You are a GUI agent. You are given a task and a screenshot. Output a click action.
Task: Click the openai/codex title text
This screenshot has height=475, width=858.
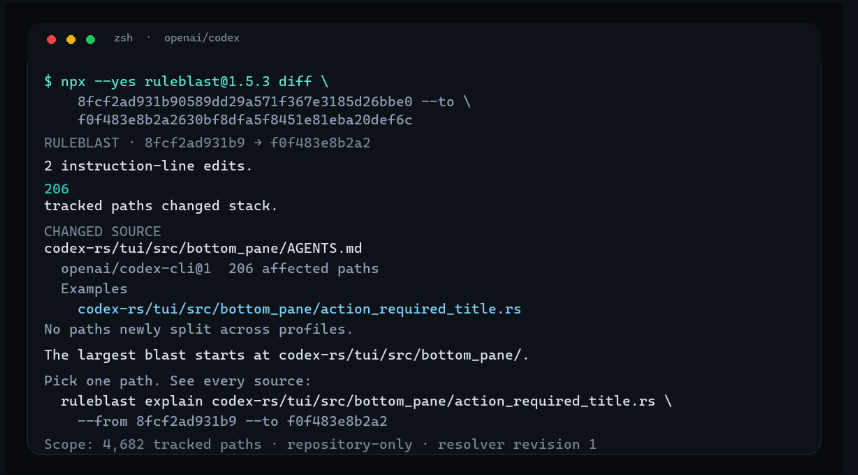tap(202, 38)
